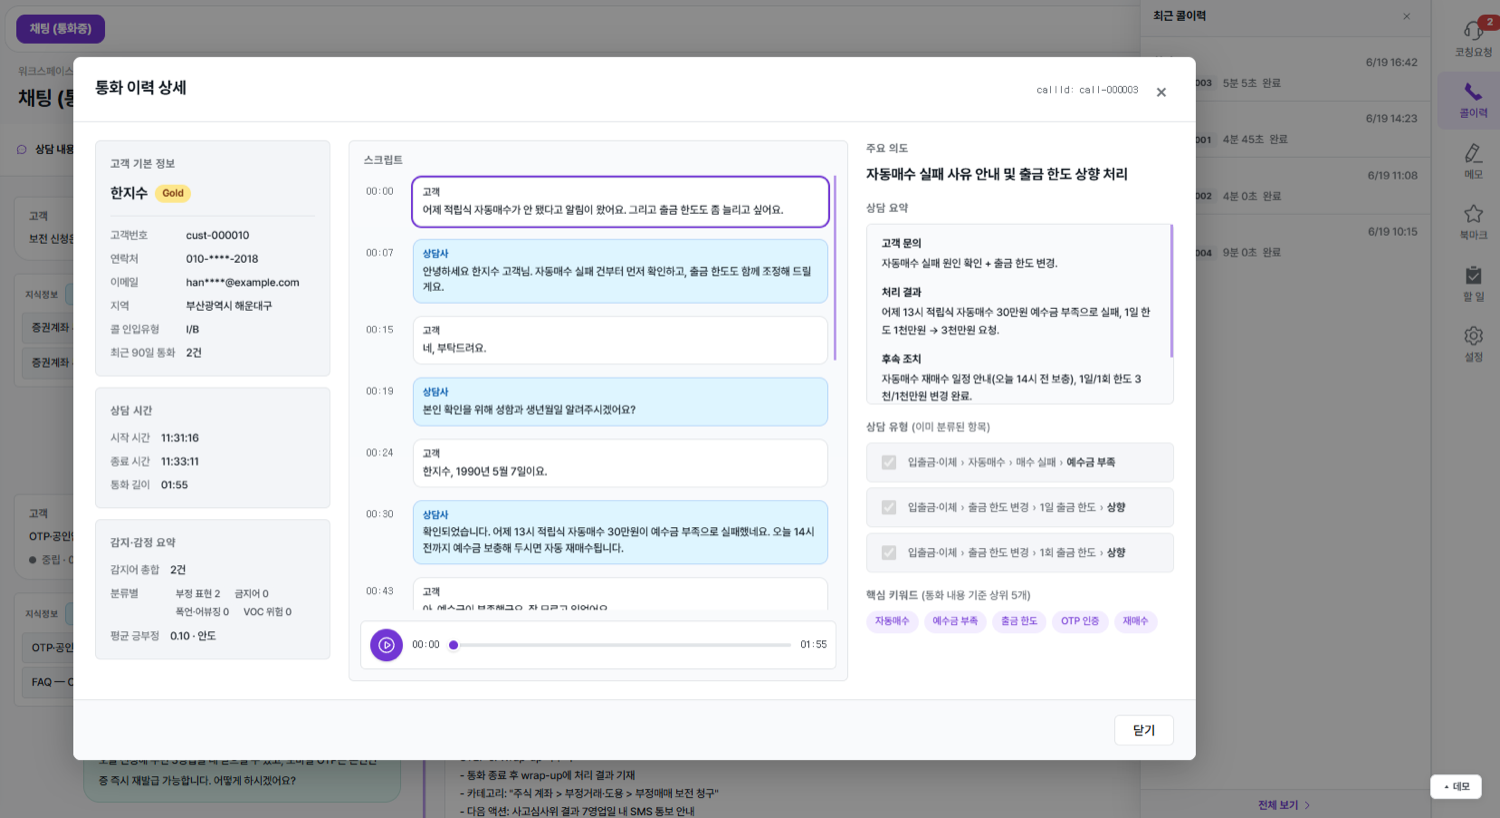Click the 전체 보기 link
1500x818 pixels.
(1284, 805)
